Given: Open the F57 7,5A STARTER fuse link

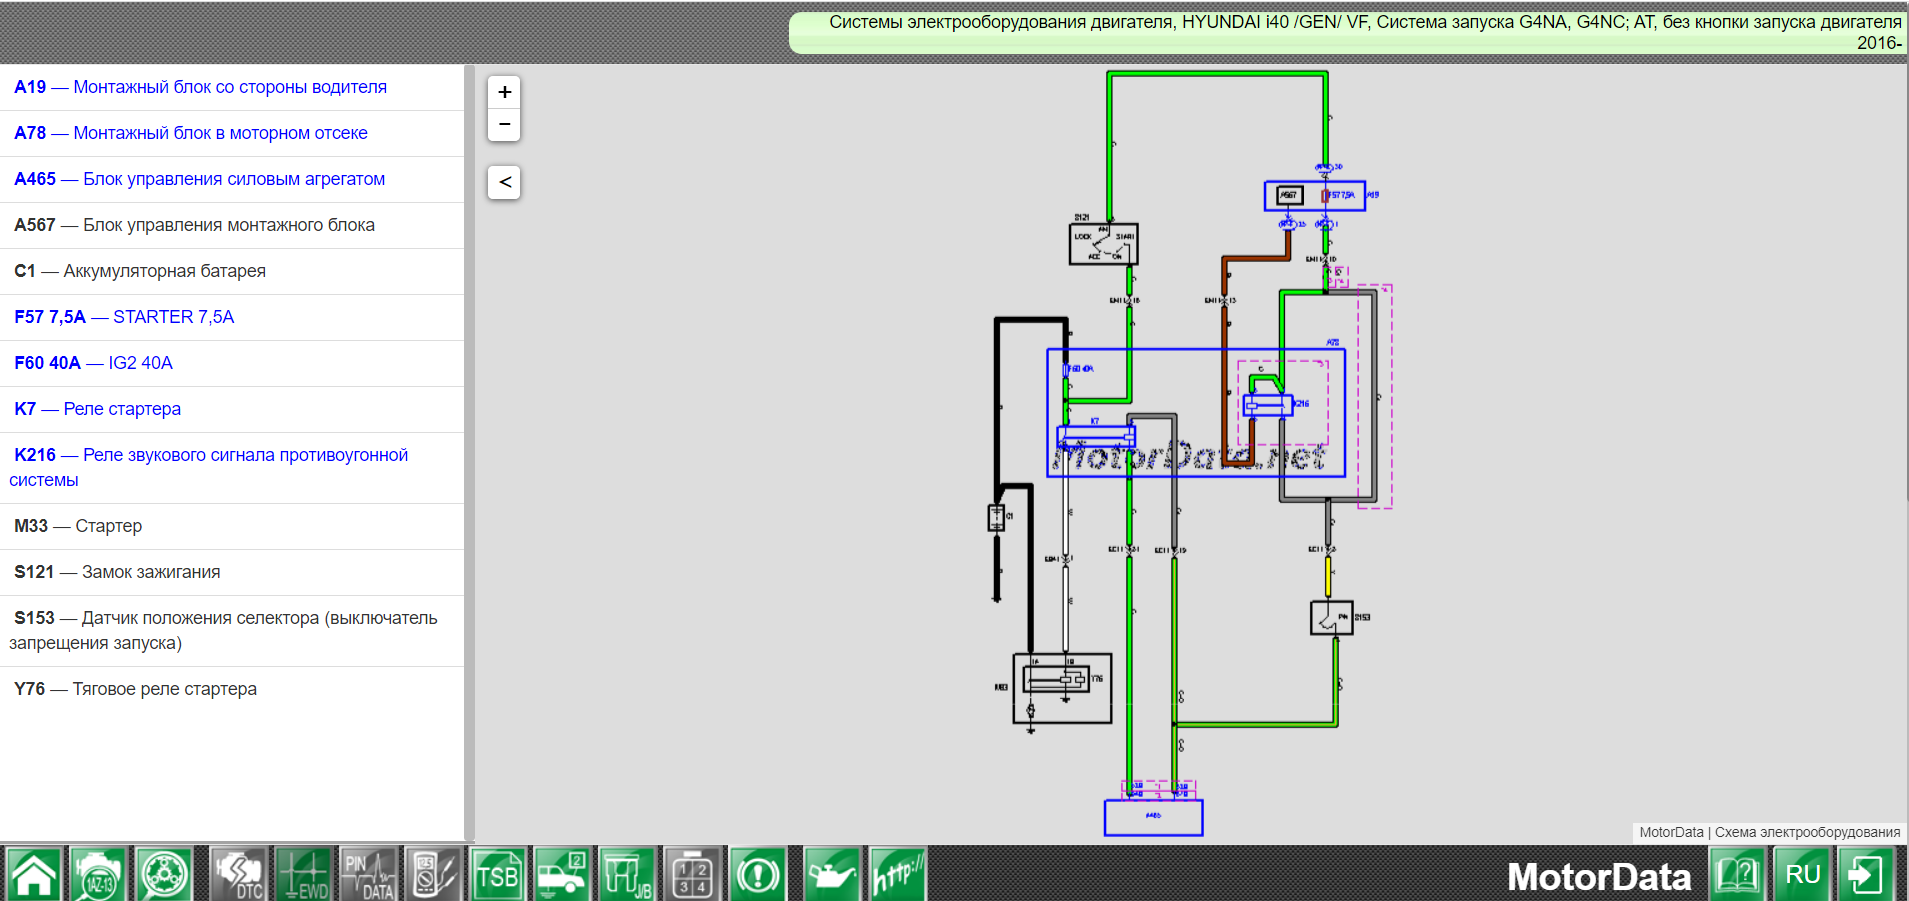Looking at the screenshot, I should [124, 317].
